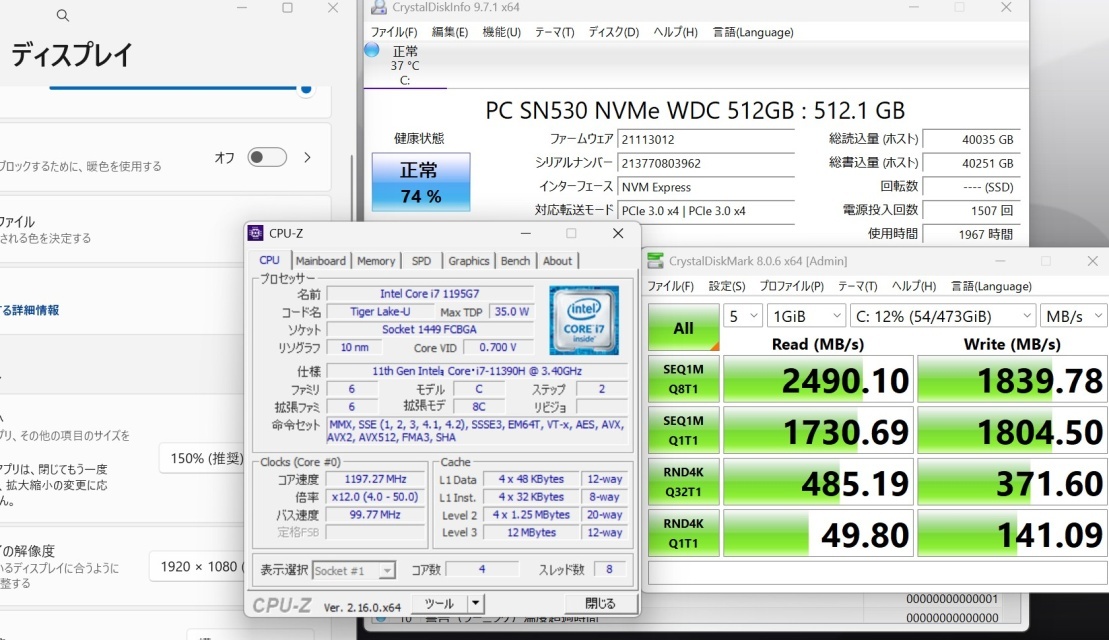Click power-on hours value 1967 時間
This screenshot has width=1109, height=640.
tap(970, 234)
